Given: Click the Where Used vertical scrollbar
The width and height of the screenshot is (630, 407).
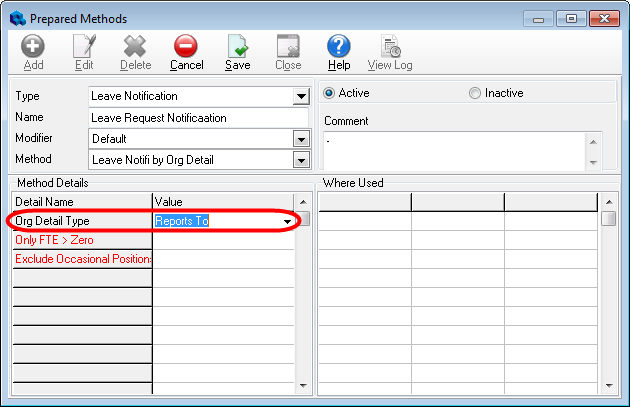Looking at the screenshot, I should pos(608,300).
